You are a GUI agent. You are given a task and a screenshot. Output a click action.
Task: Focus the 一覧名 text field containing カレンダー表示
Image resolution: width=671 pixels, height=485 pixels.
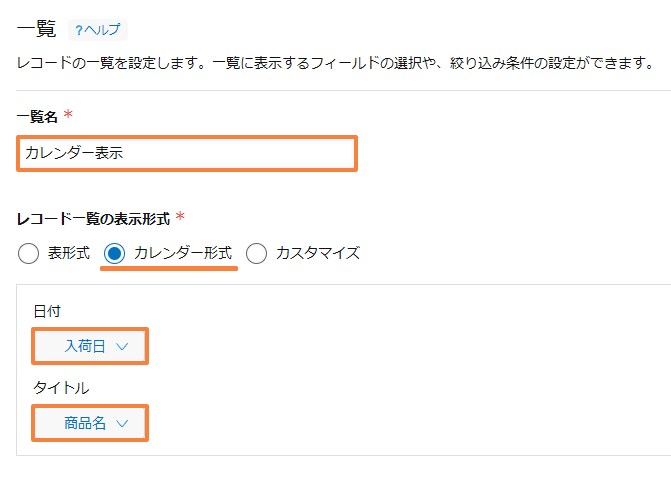187,153
